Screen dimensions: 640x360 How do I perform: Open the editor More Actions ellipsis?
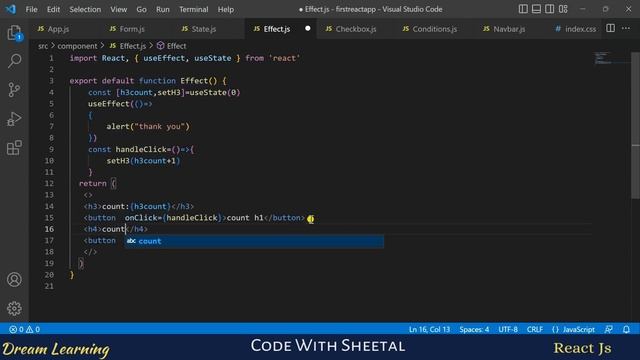pyautogui.click(x=626, y=28)
